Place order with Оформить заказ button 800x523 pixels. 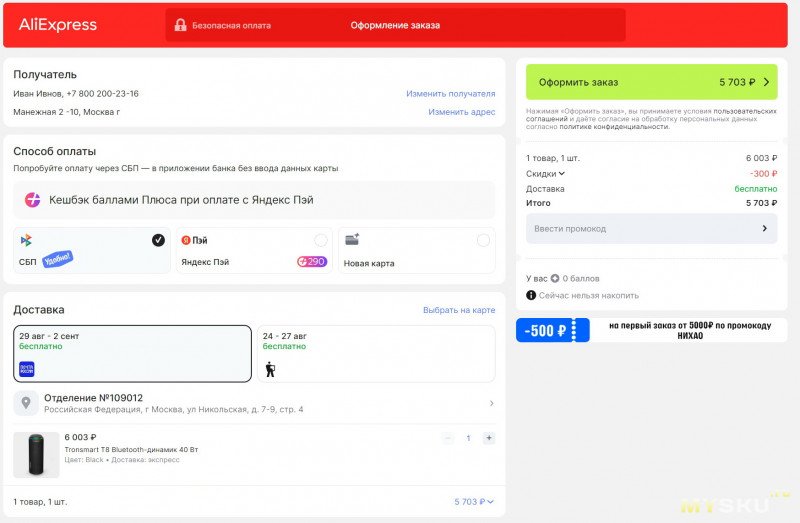[652, 82]
